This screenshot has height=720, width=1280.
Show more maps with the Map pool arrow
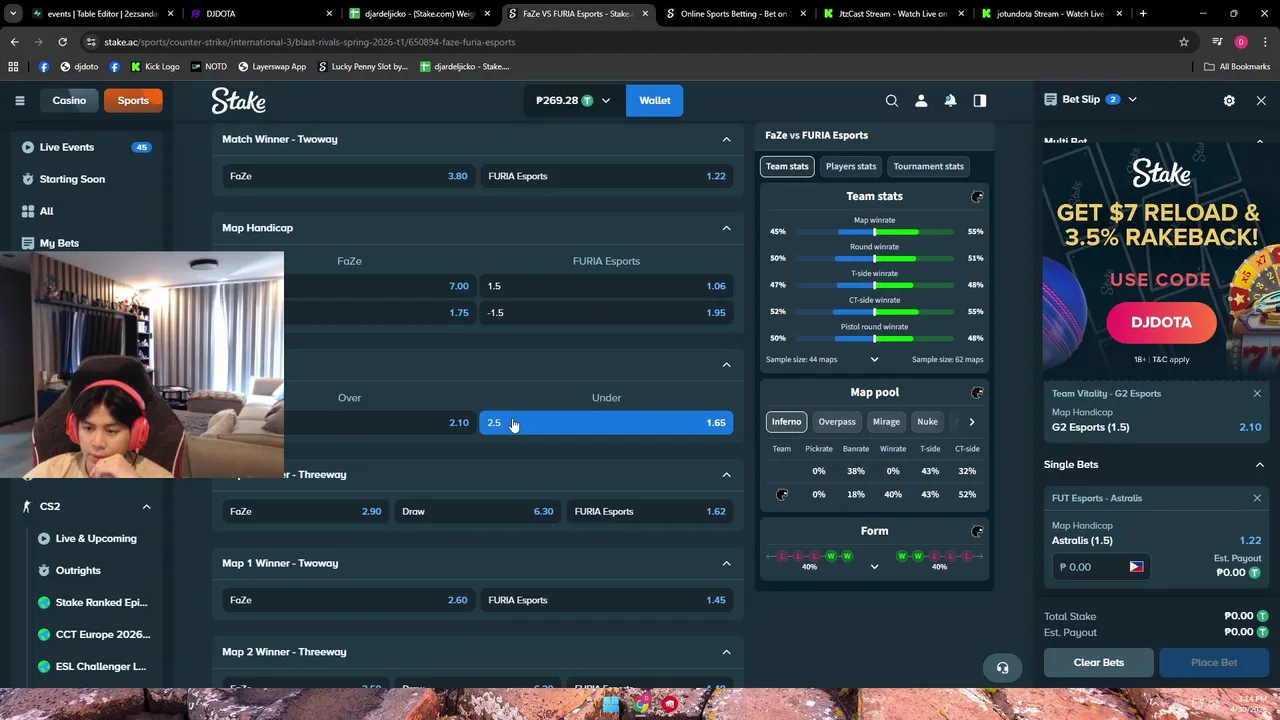971,422
